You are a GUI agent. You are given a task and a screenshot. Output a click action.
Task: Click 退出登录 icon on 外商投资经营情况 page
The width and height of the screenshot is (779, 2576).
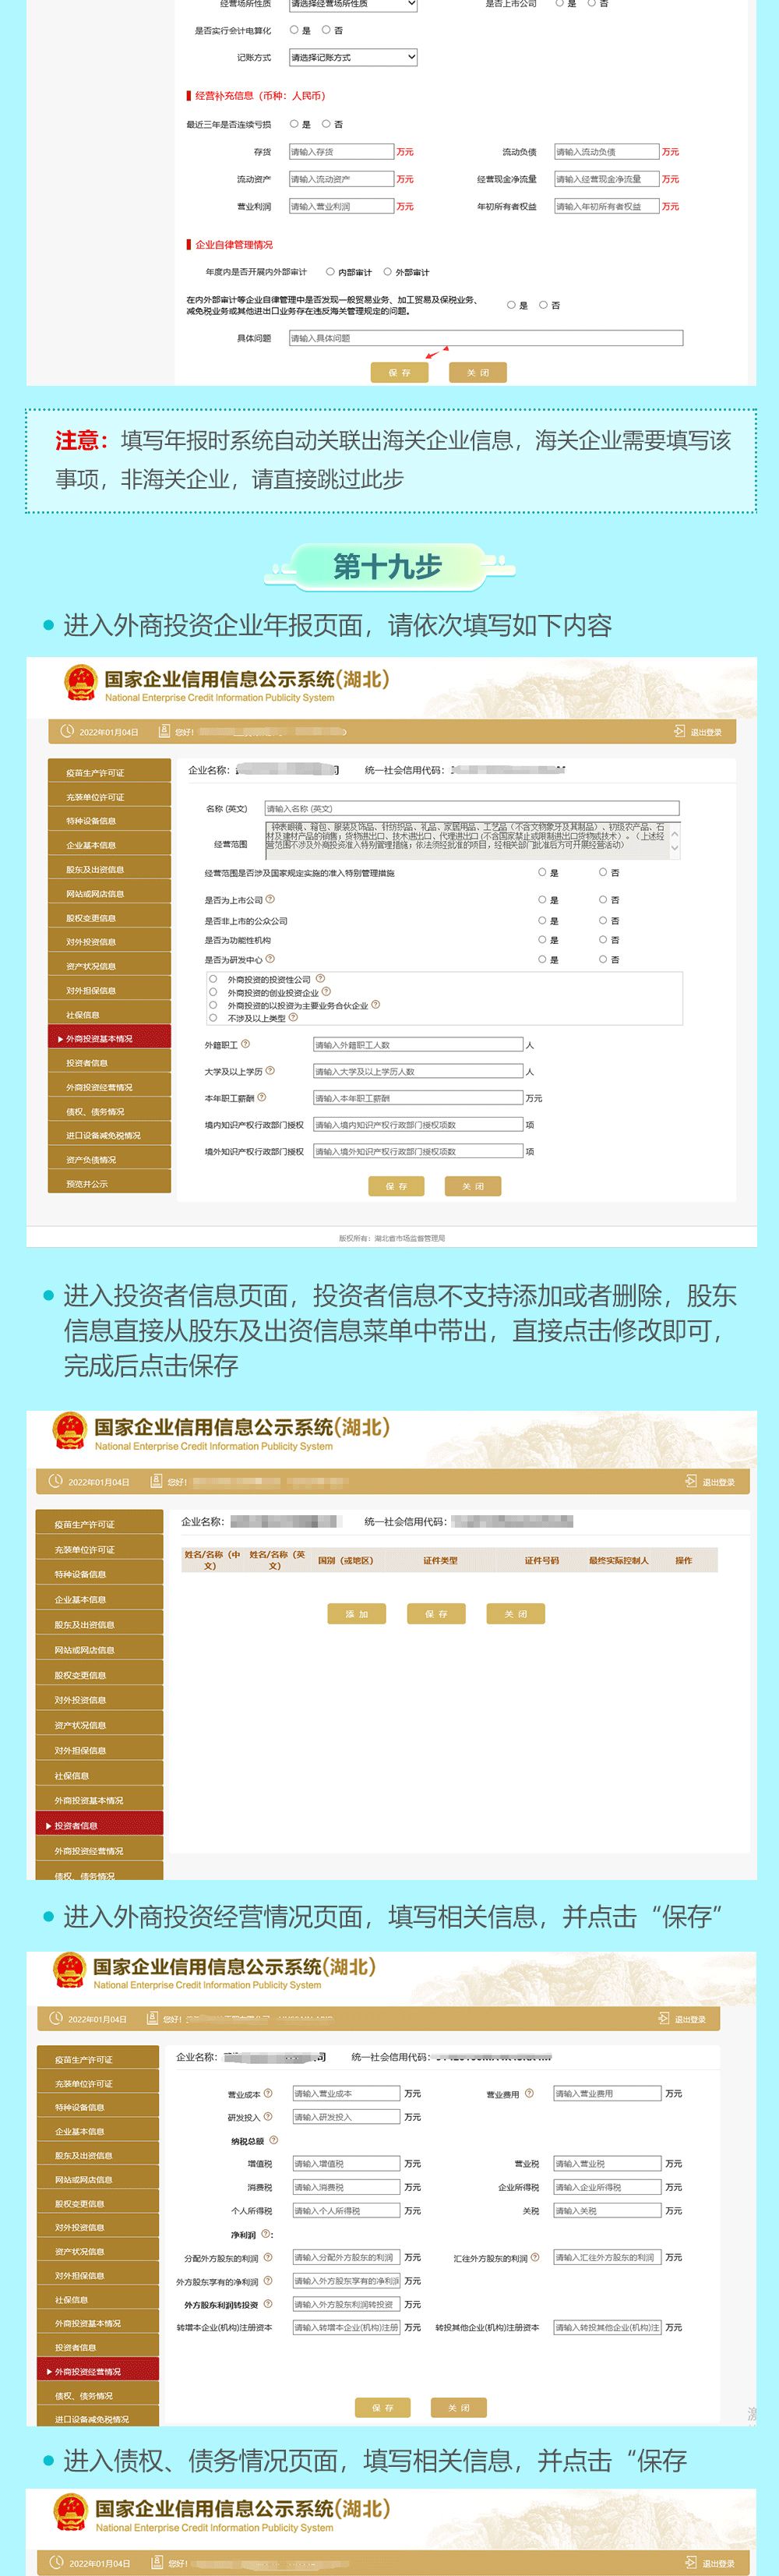pos(664,2019)
